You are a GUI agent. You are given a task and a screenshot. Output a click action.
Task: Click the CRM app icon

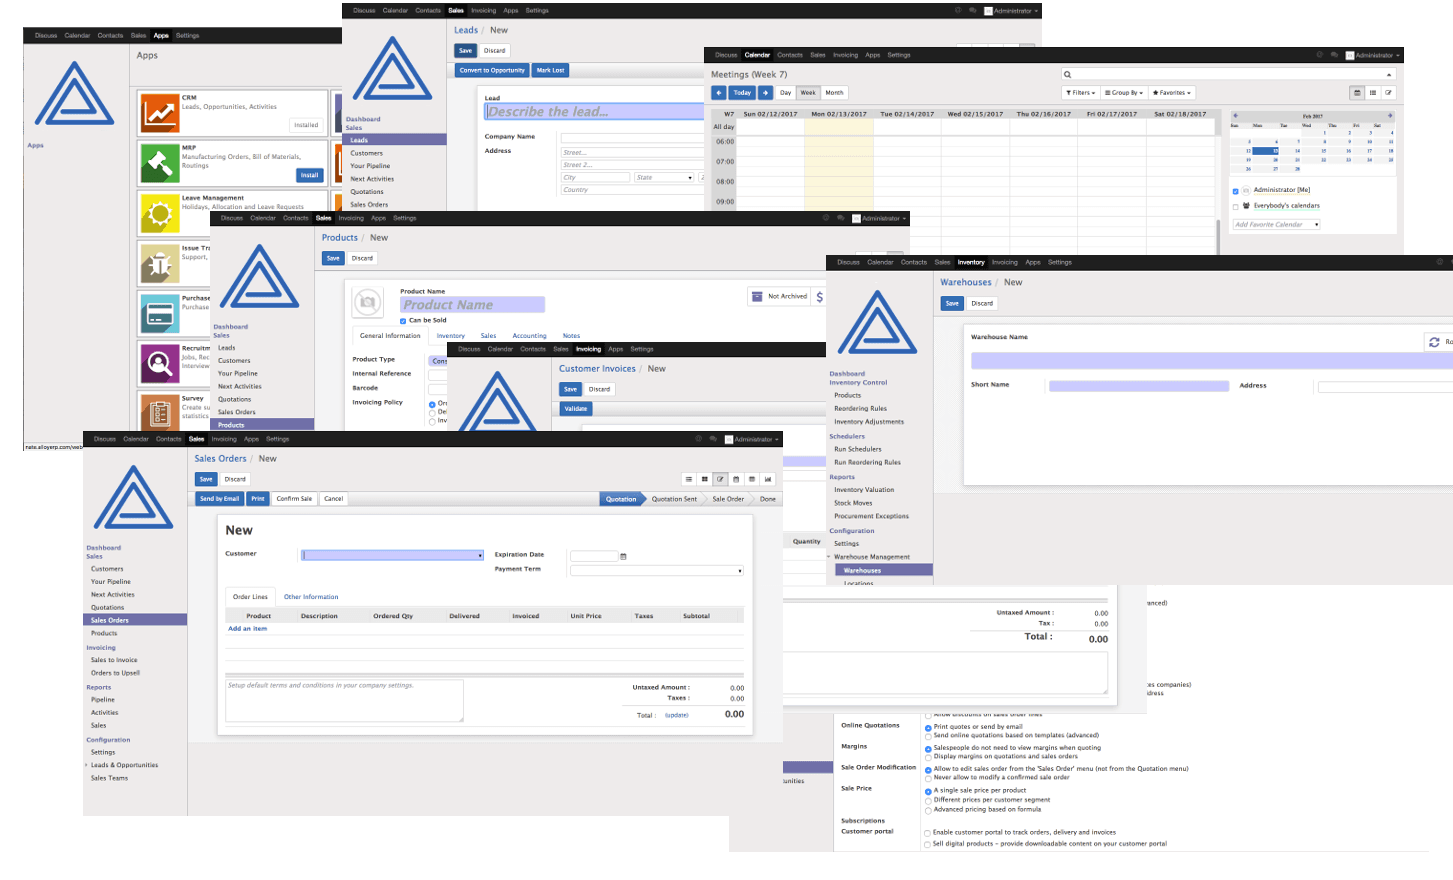pyautogui.click(x=160, y=113)
